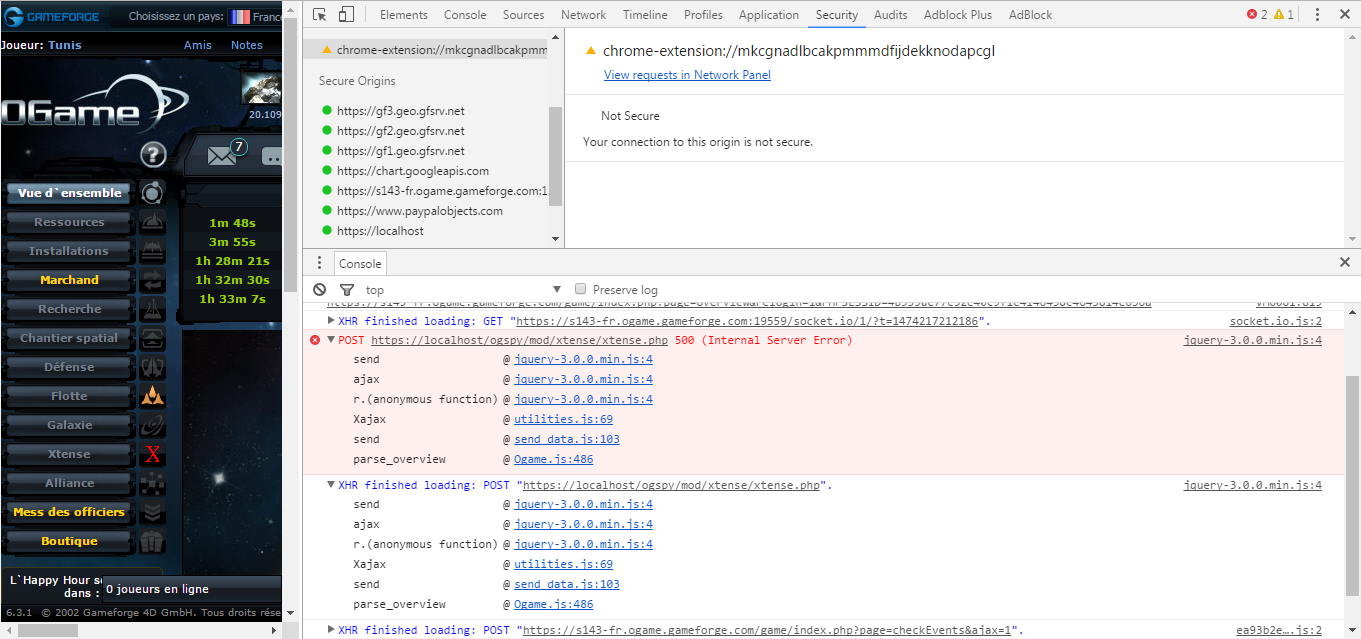The width and height of the screenshot is (1361, 639).
Task: Click the inspect element cursor icon
Action: tap(320, 15)
